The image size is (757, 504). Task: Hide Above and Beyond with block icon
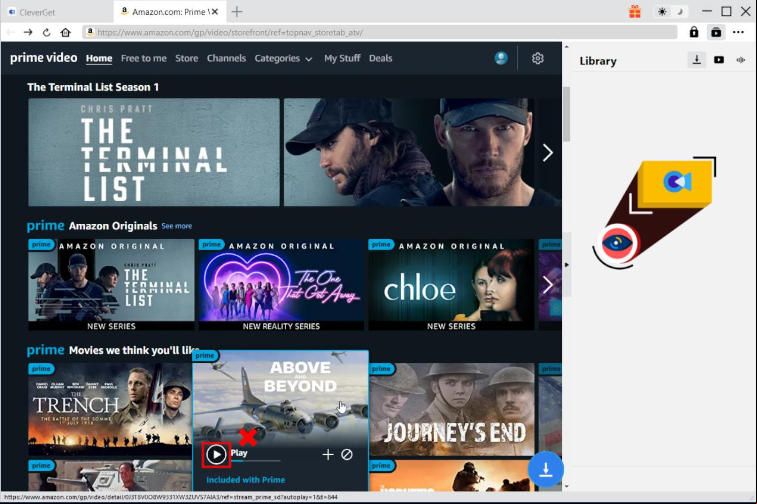pos(347,454)
